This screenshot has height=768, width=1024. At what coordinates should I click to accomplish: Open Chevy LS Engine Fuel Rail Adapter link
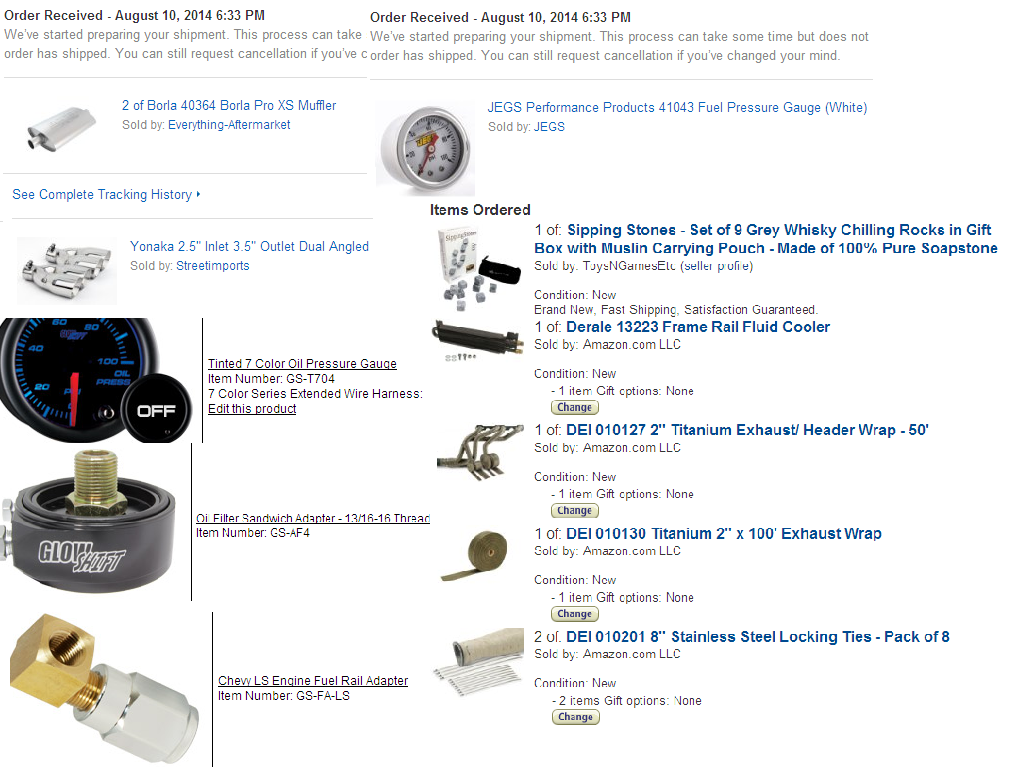click(x=313, y=680)
